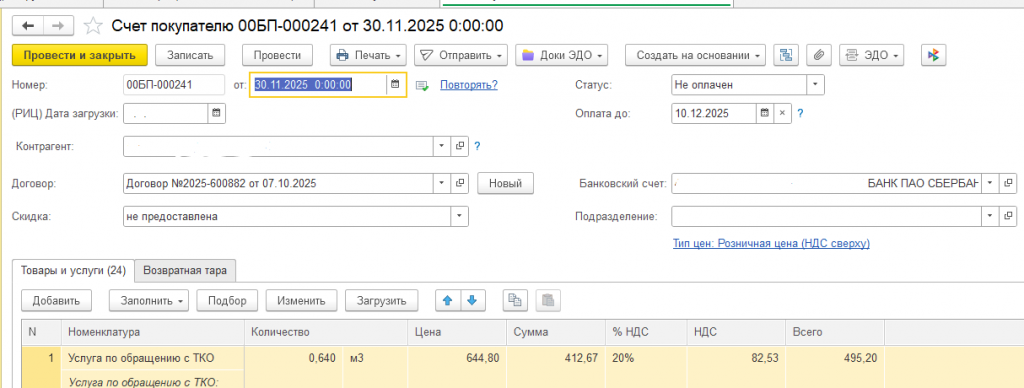Select the price cell 644,80
This screenshot has height=388, width=1024.
tap(457, 358)
